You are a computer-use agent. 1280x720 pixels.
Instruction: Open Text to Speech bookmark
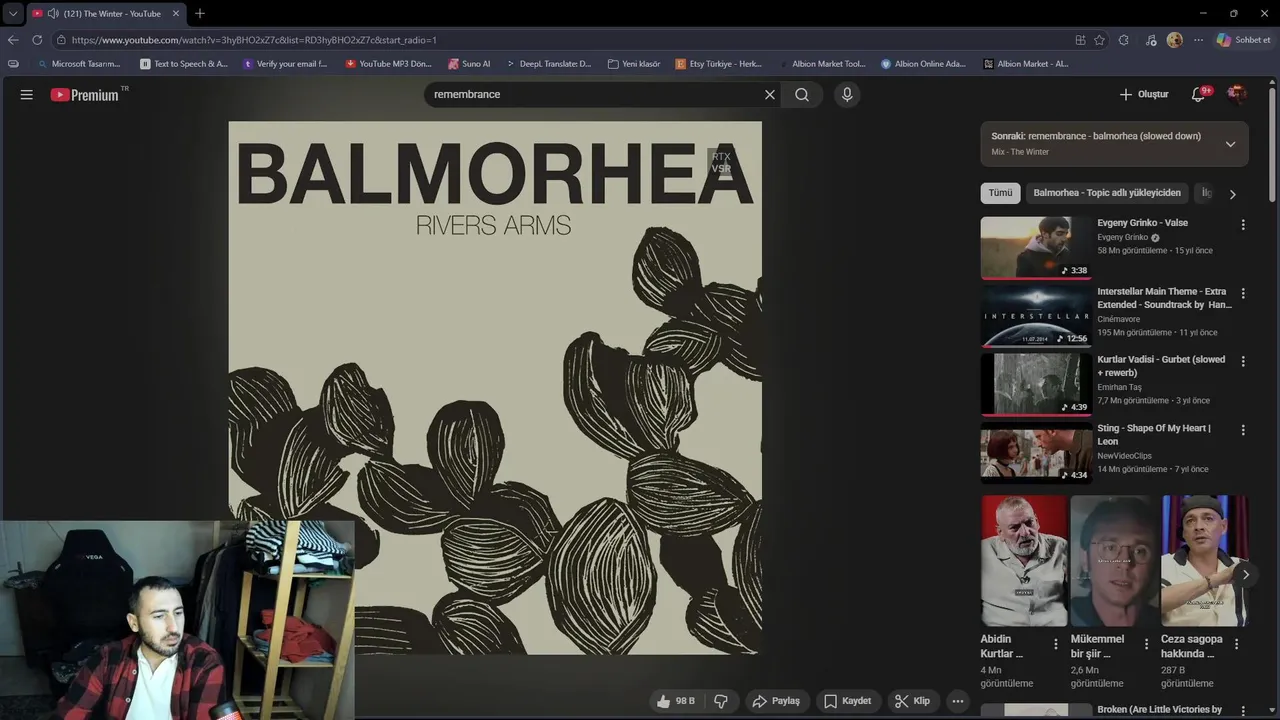tap(184, 64)
